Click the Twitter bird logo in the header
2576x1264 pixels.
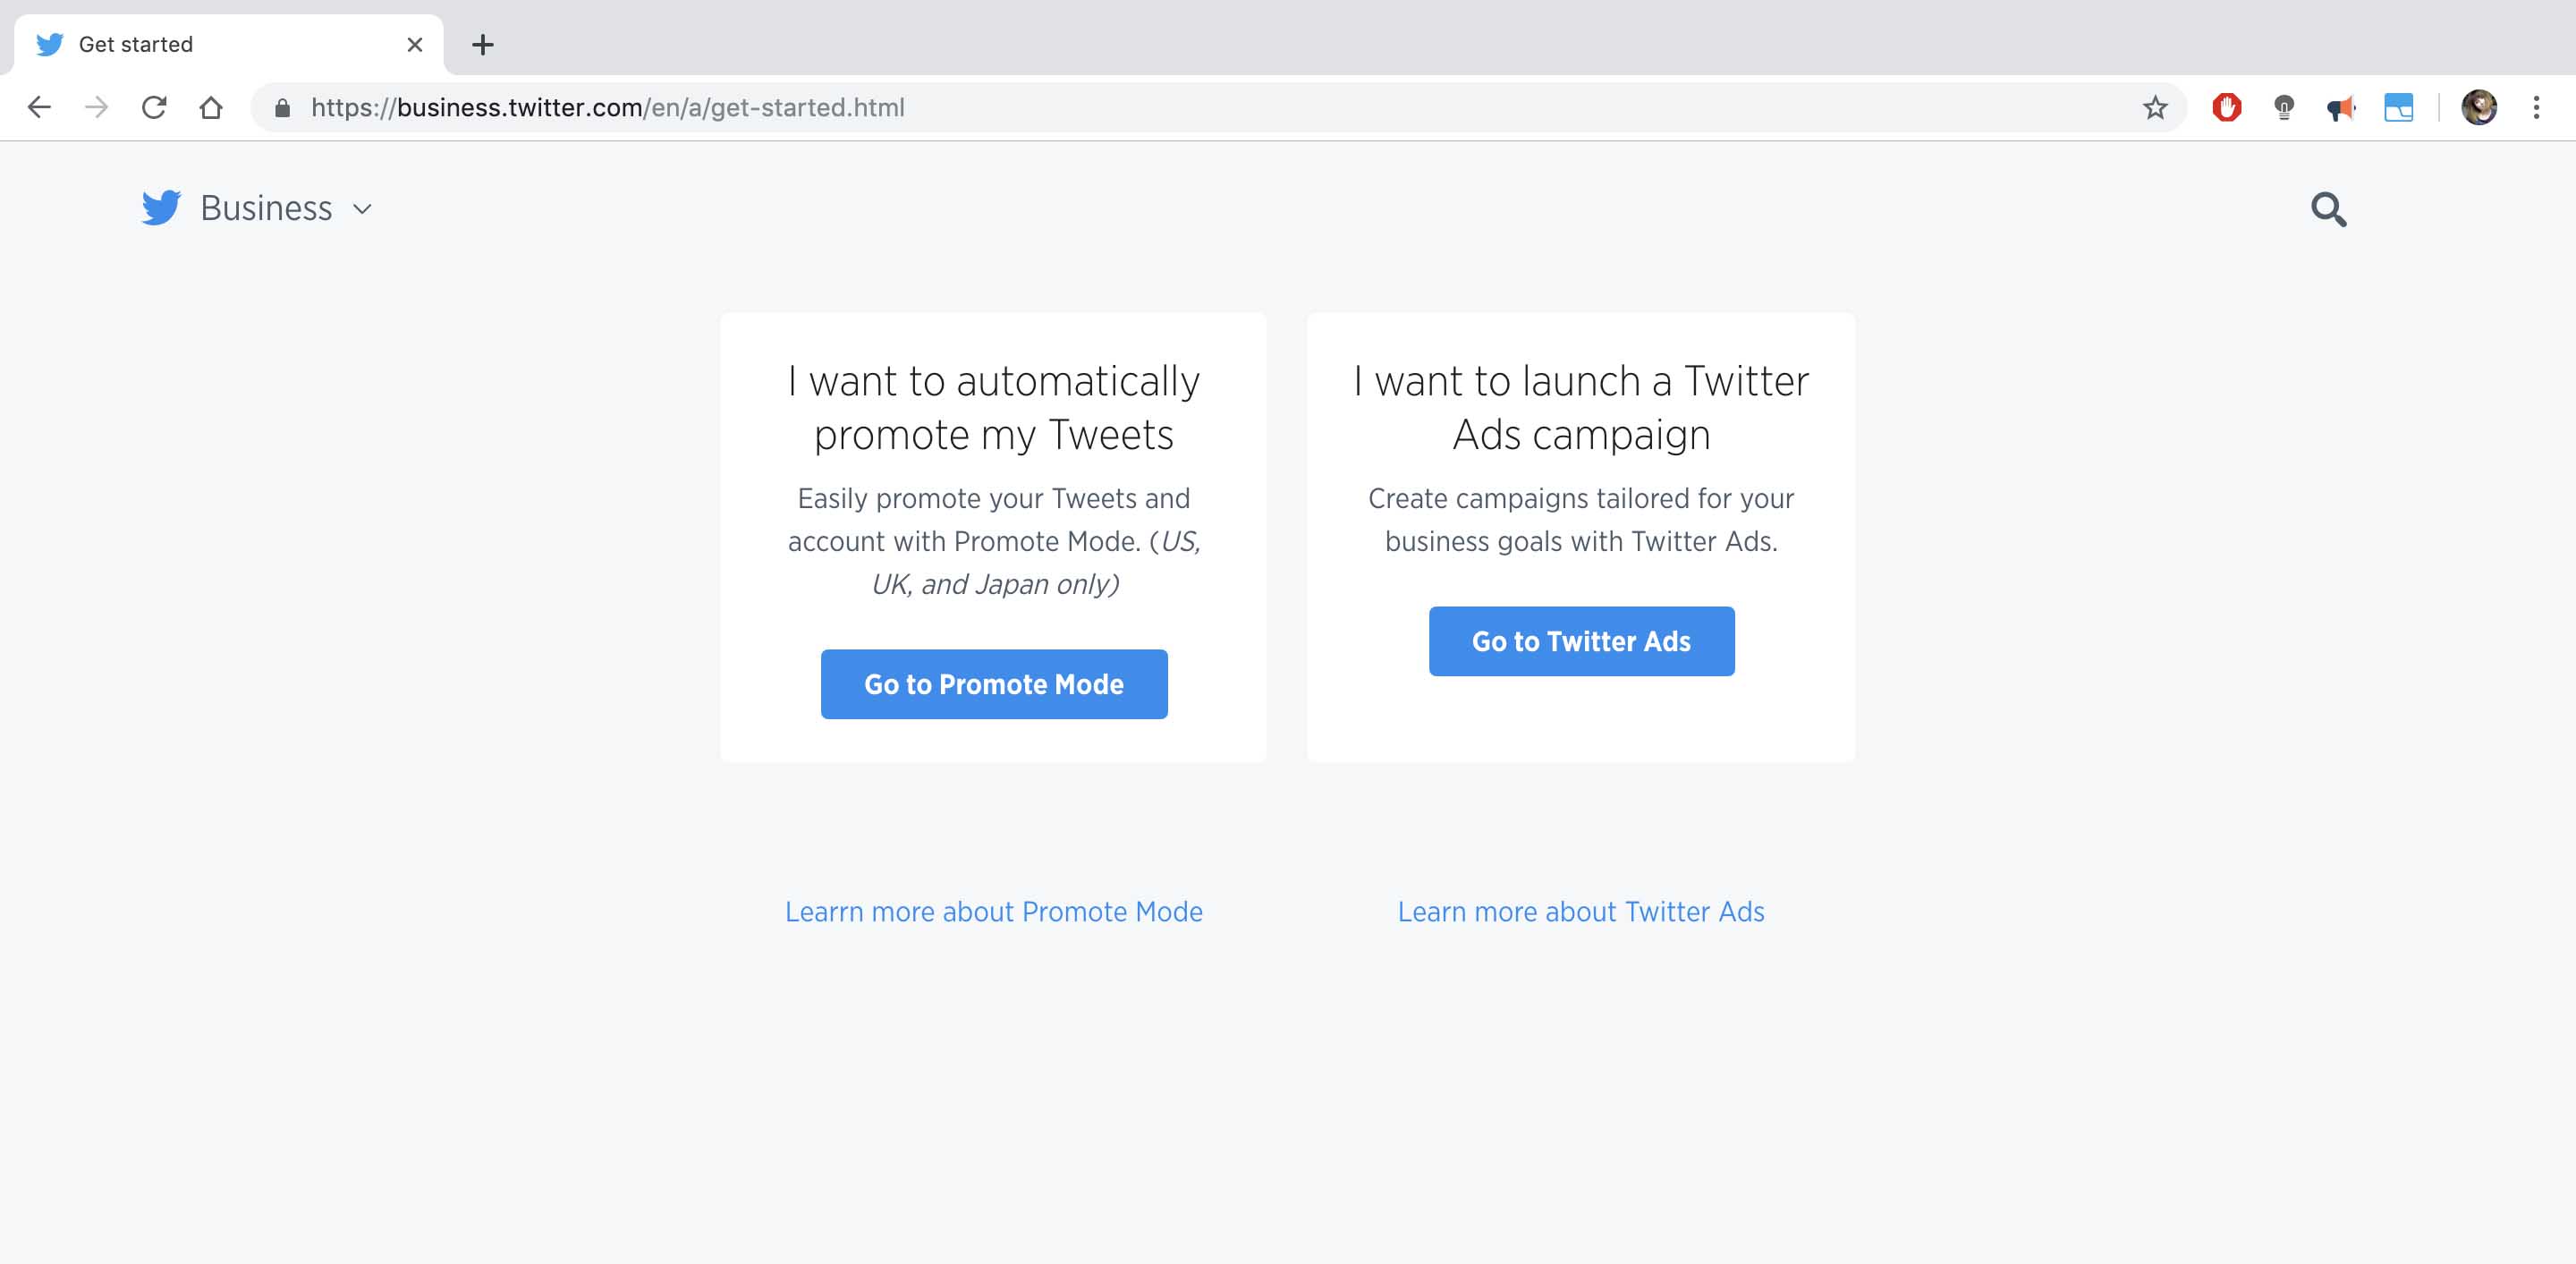pyautogui.click(x=160, y=208)
